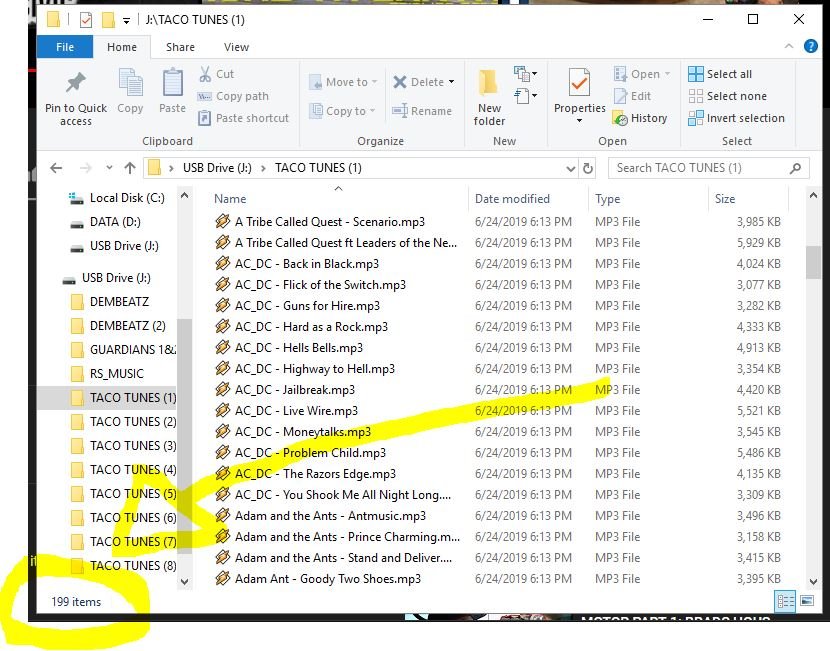830x651 pixels.
Task: Open the File menu tab
Action: [x=65, y=47]
